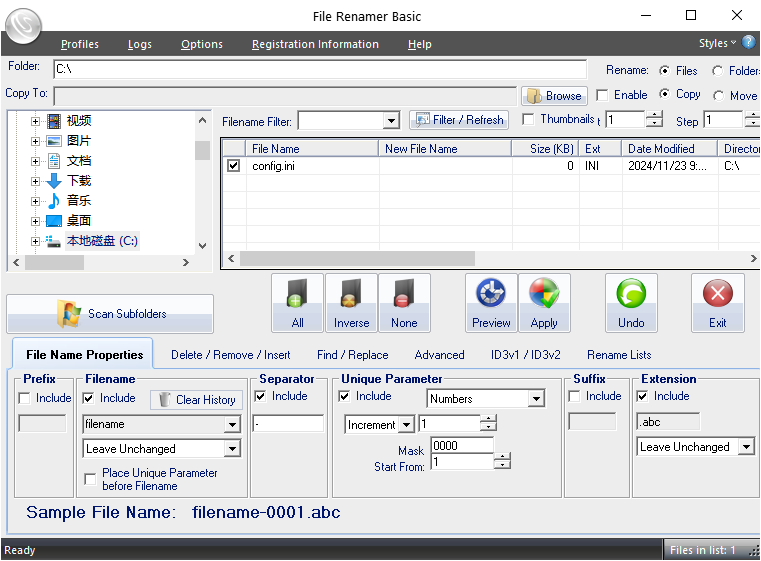Open the Numbers unique parameter dropdown
Screen dimensions: 761x561
pyautogui.click(x=536, y=399)
